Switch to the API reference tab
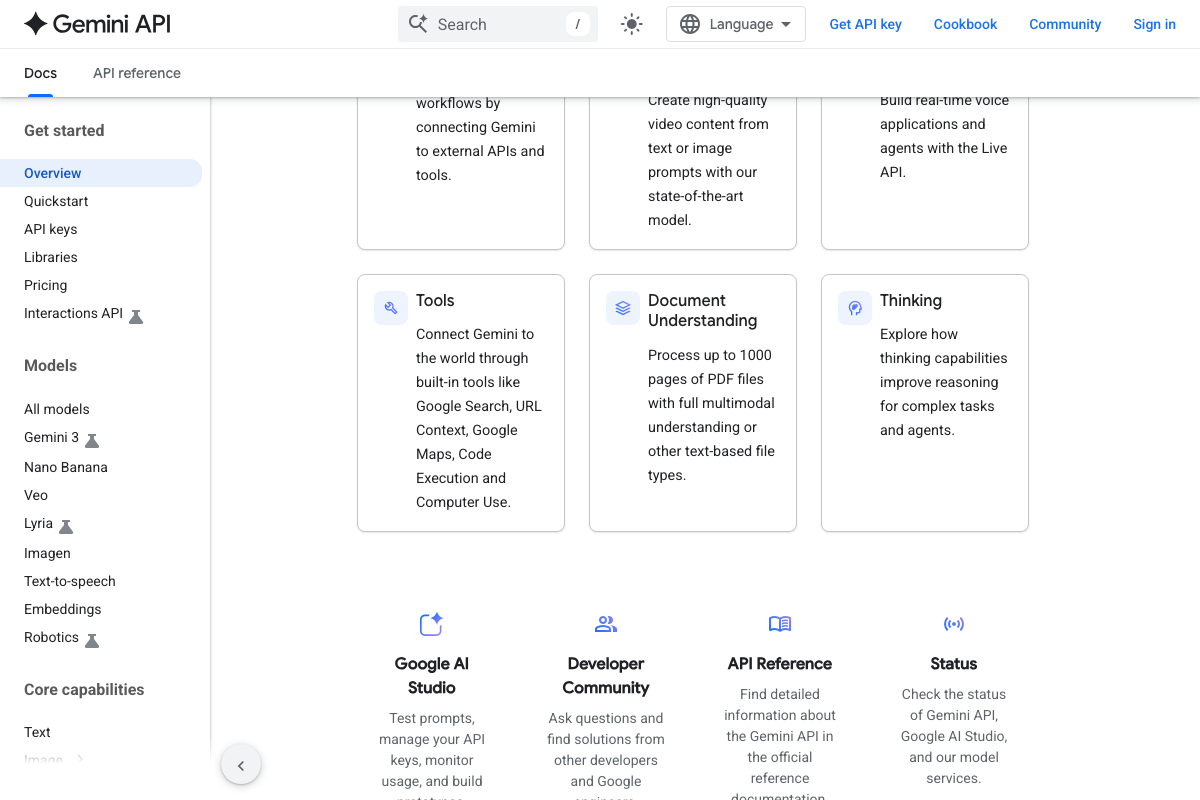This screenshot has height=800, width=1200. click(x=136, y=73)
